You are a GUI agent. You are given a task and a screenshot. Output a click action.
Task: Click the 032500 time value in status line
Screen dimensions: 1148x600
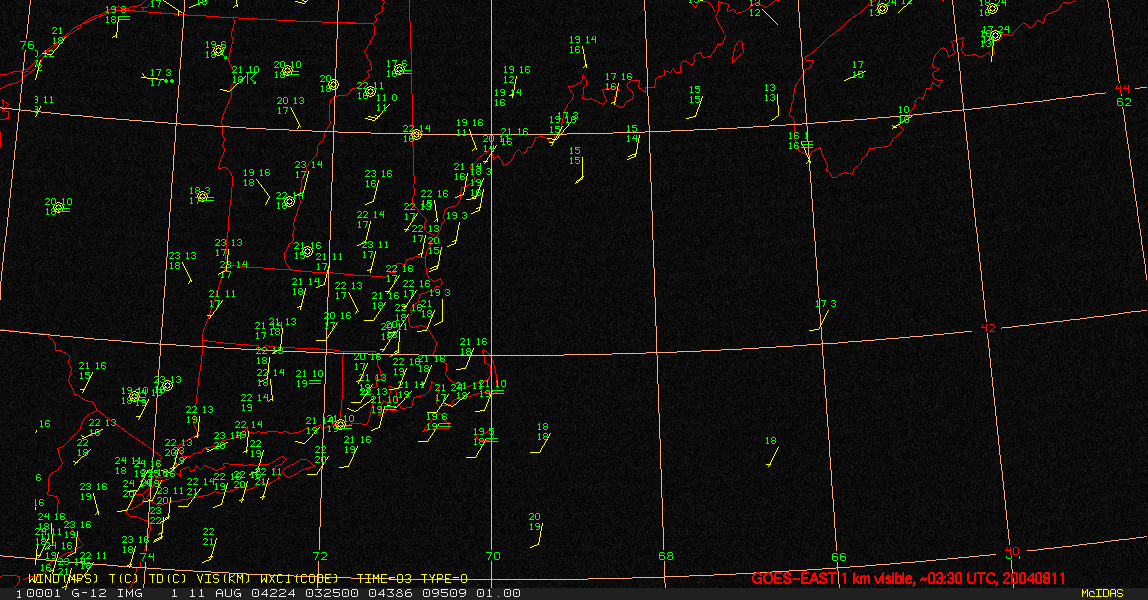pos(330,593)
